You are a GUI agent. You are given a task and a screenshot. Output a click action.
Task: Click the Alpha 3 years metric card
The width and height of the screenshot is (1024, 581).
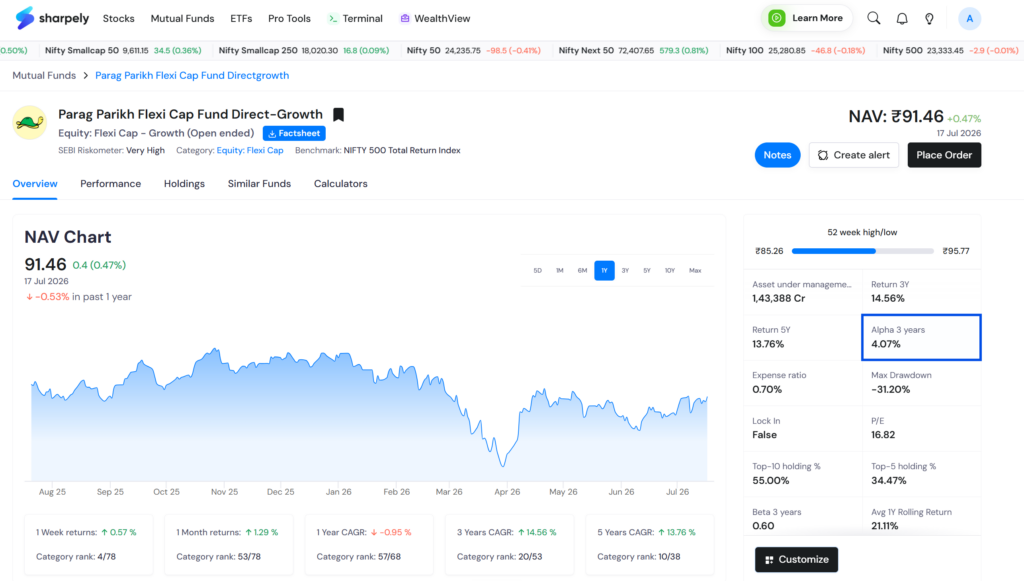(x=921, y=338)
